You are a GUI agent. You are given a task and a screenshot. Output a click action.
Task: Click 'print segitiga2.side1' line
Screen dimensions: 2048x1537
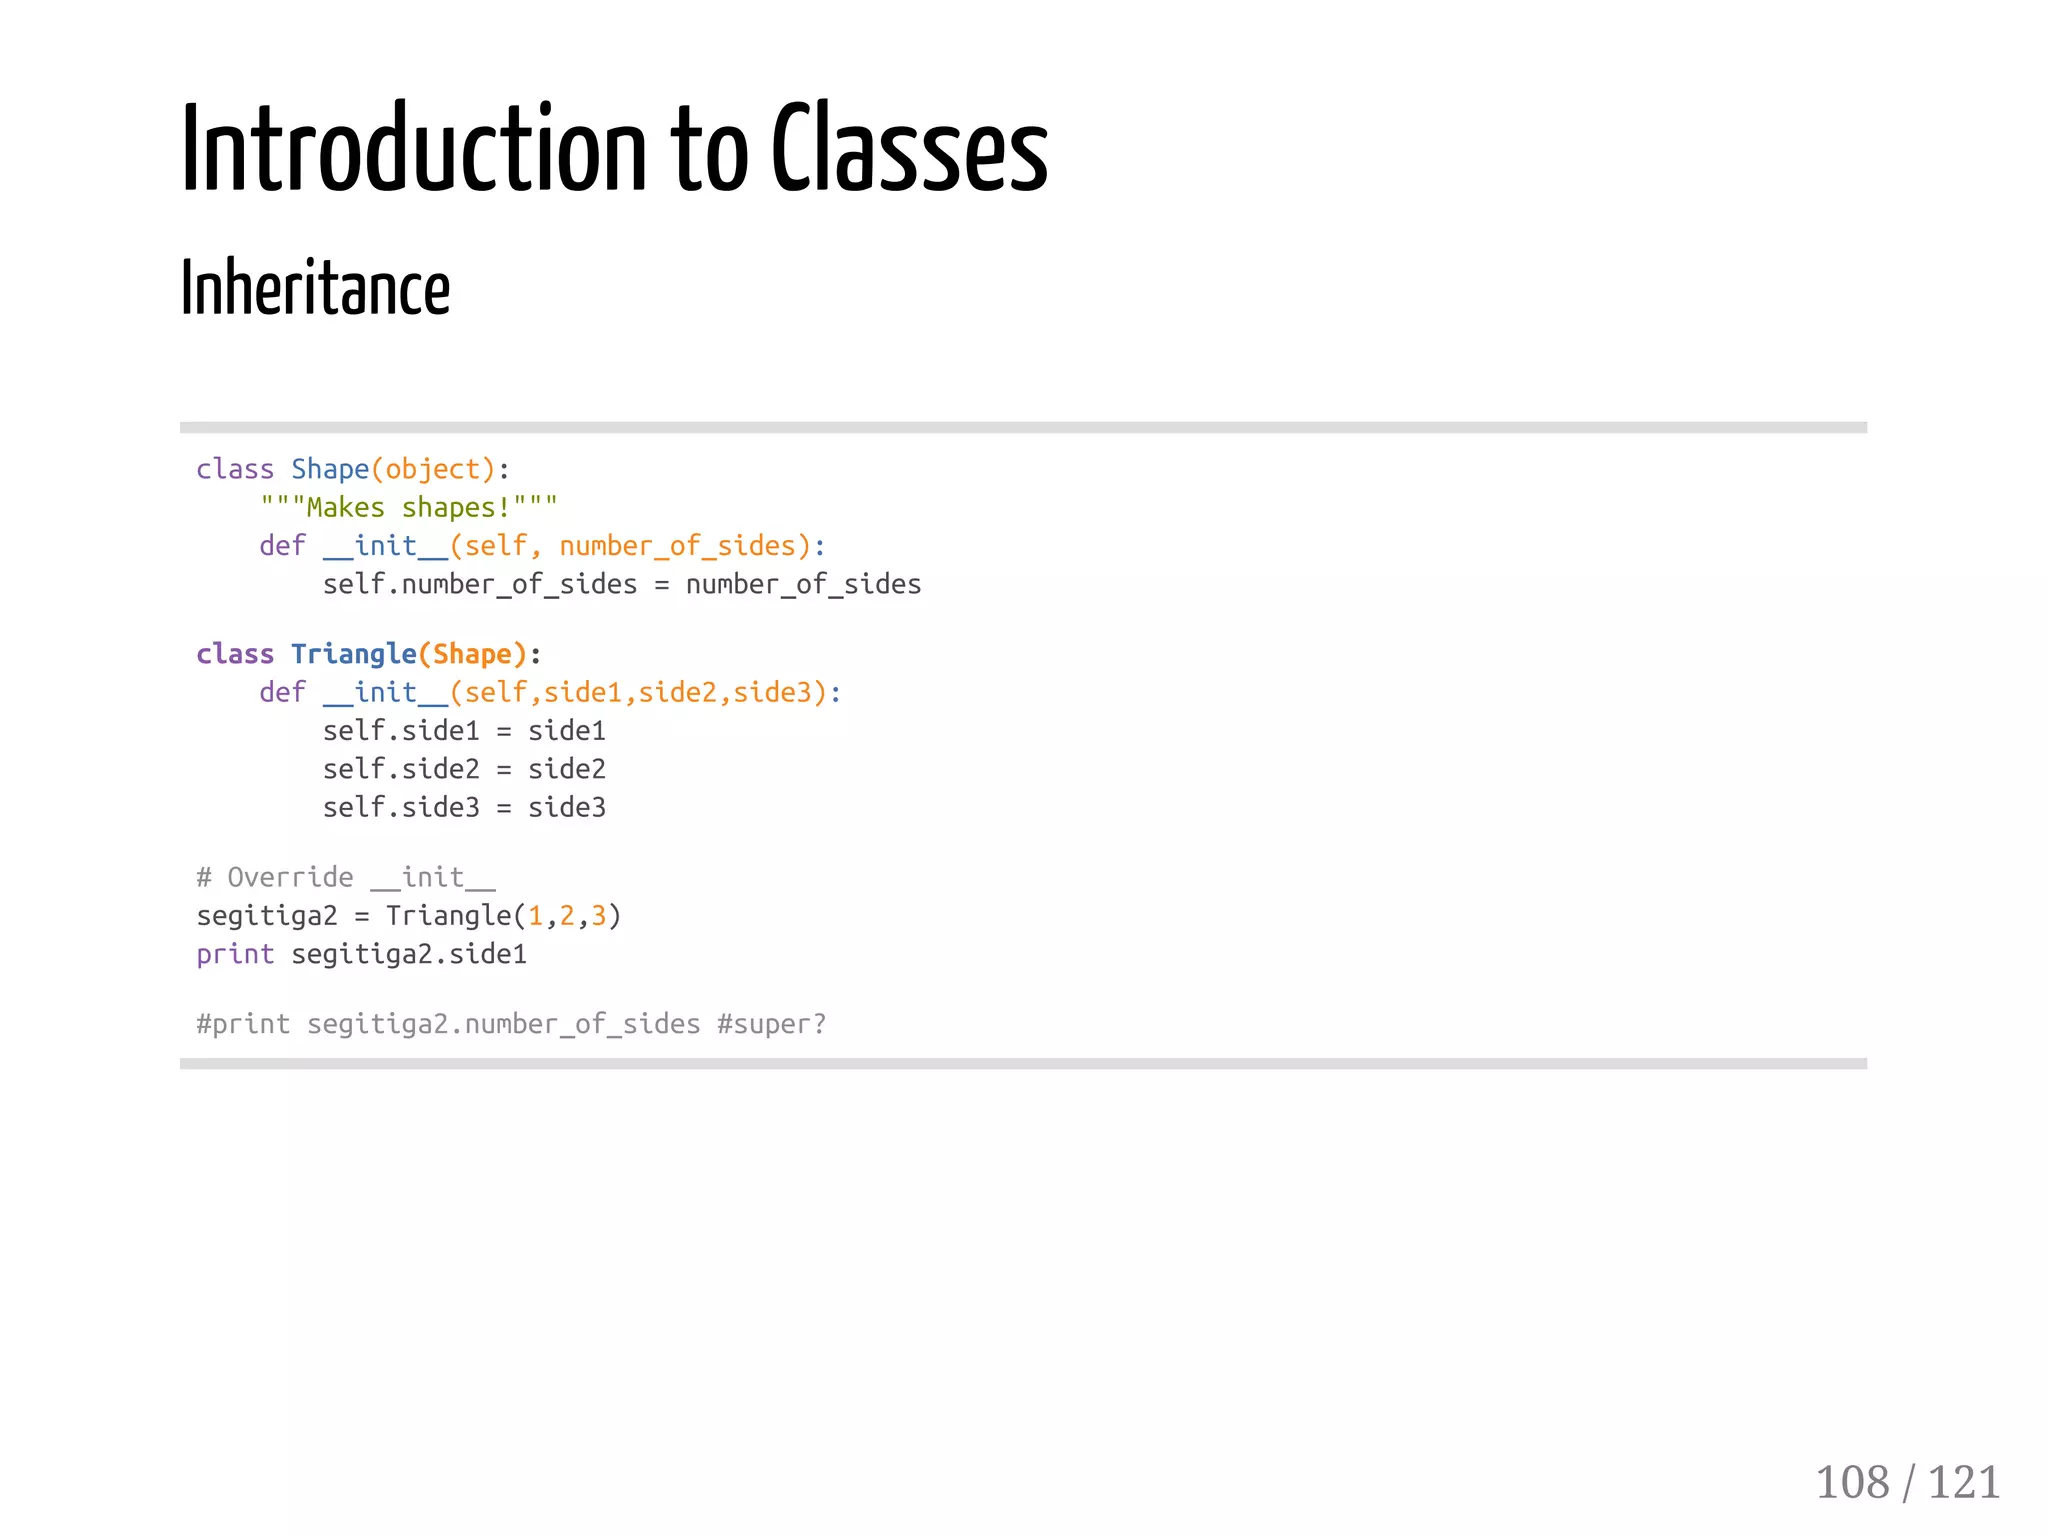pos(361,954)
